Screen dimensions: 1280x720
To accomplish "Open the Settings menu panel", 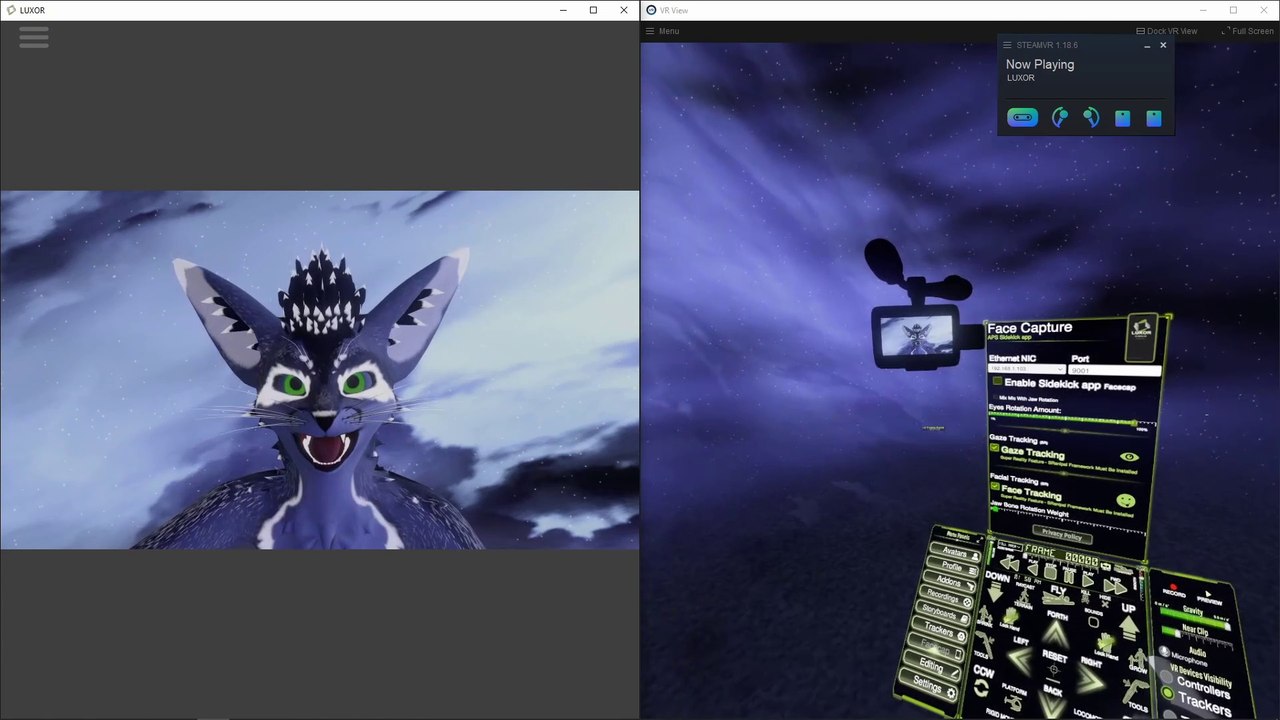I will [x=930, y=687].
